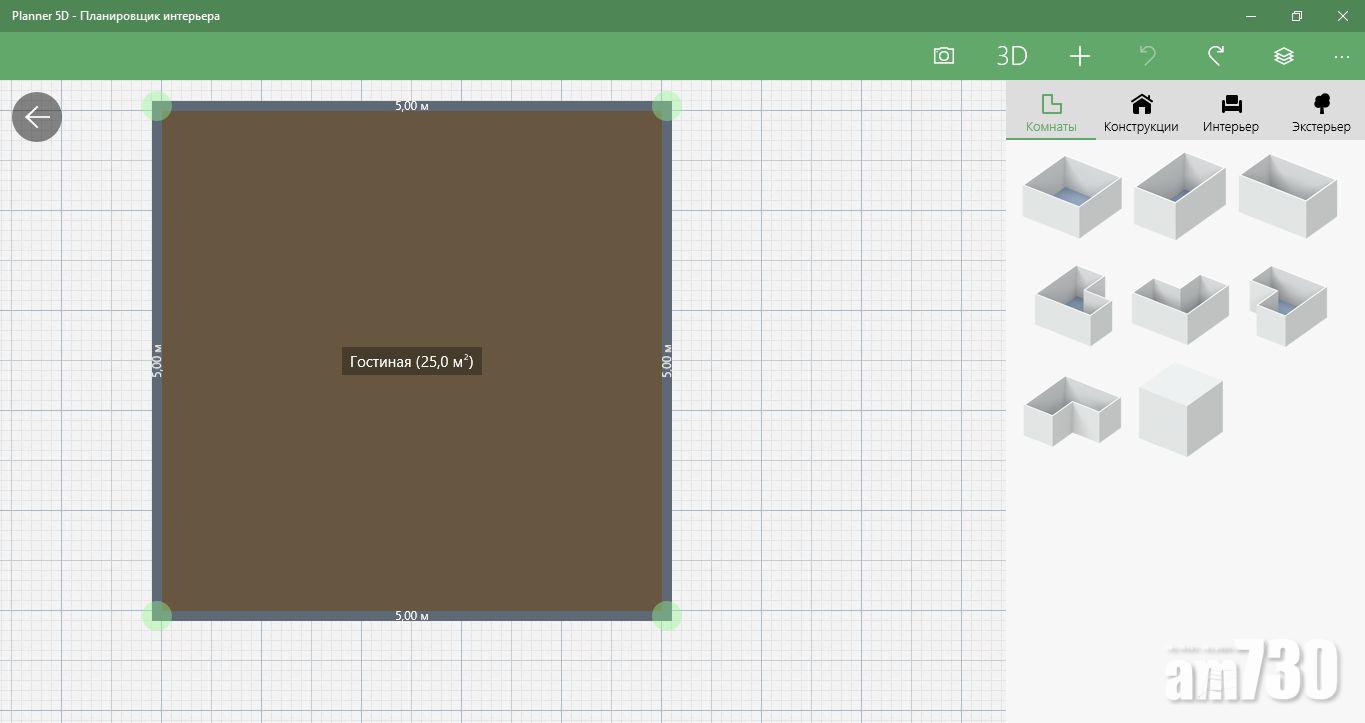Screen dimensions: 1365x723
Task: Click the top wall's 5,00 м dimension
Action: click(x=411, y=106)
